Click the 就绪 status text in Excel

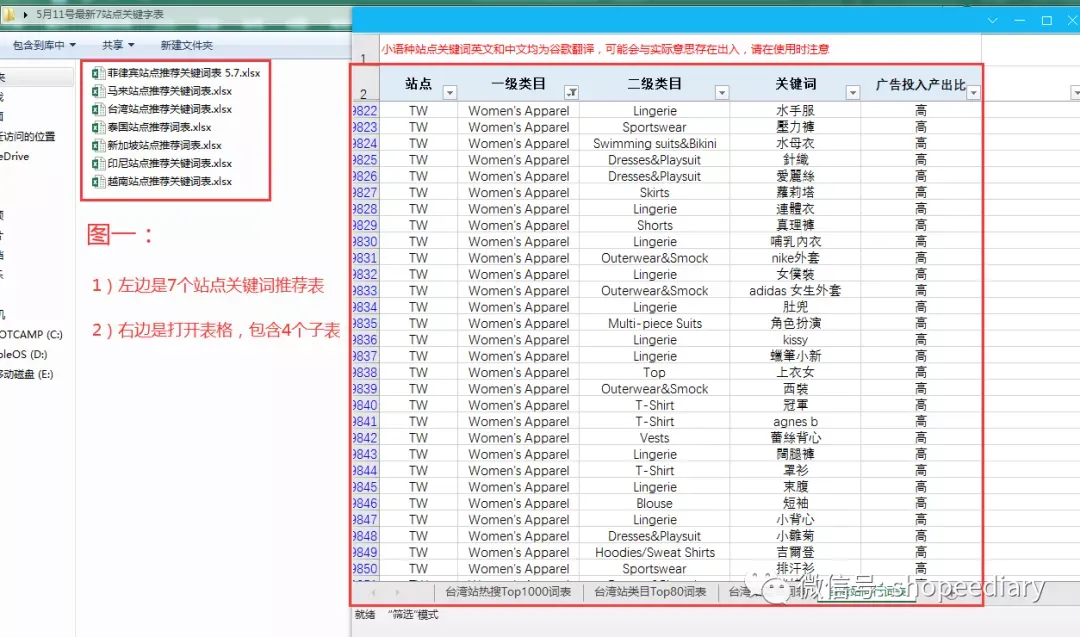pyautogui.click(x=364, y=615)
